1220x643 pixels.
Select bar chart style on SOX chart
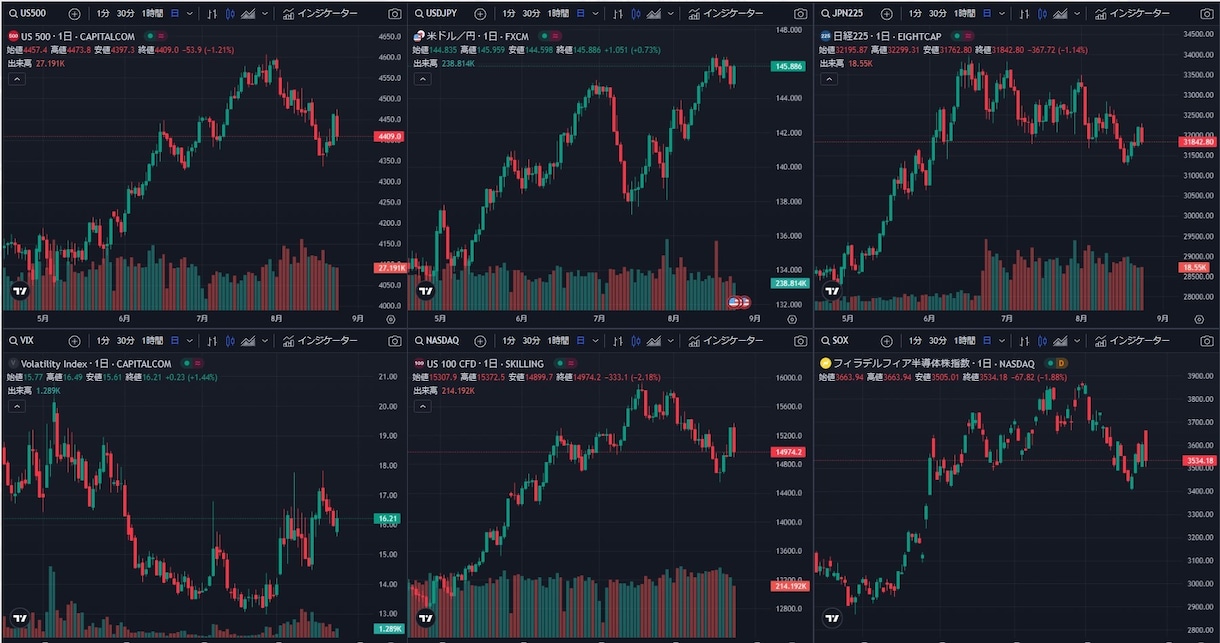pos(1024,341)
